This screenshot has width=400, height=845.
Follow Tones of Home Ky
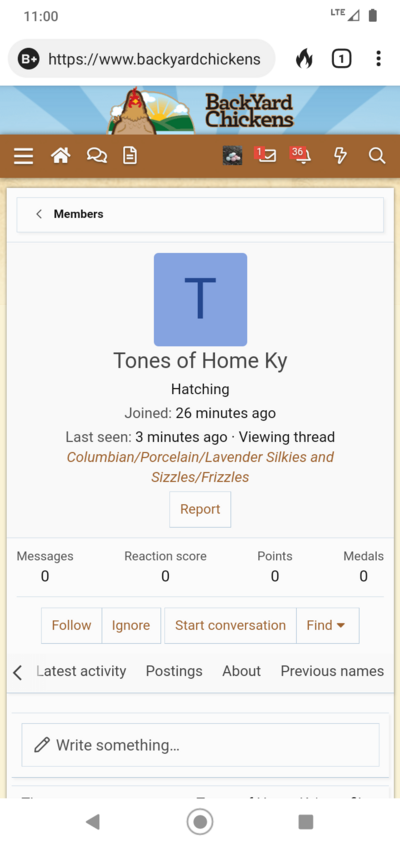71,626
